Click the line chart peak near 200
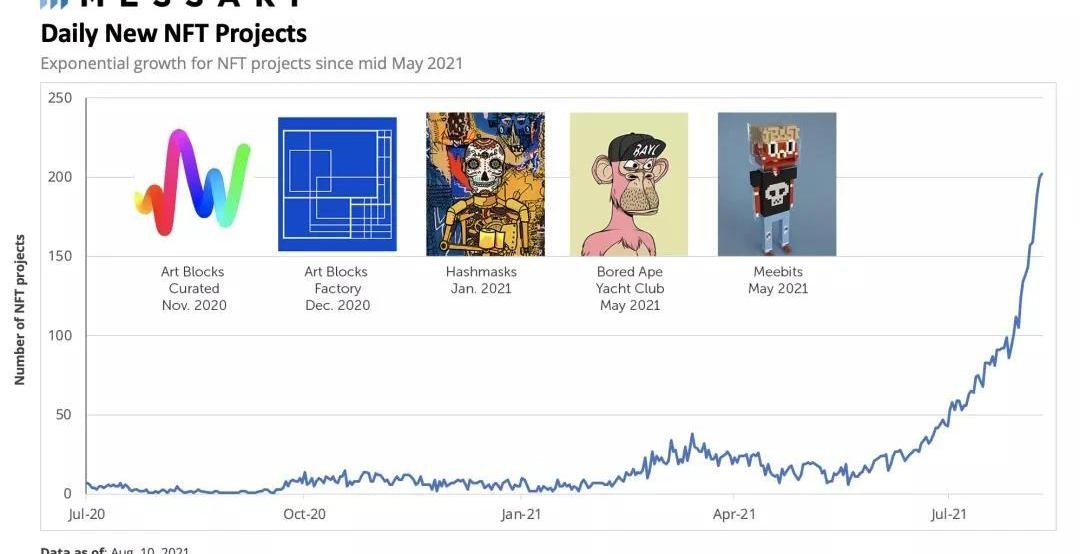Screen dimensions: 1080x554 1041,174
